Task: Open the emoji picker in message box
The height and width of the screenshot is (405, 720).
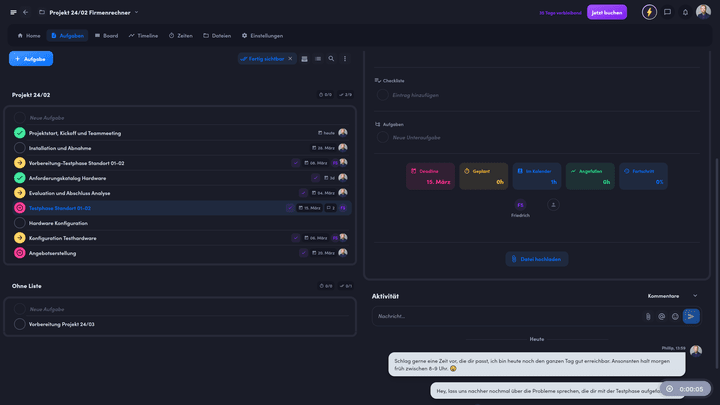Action: click(675, 316)
